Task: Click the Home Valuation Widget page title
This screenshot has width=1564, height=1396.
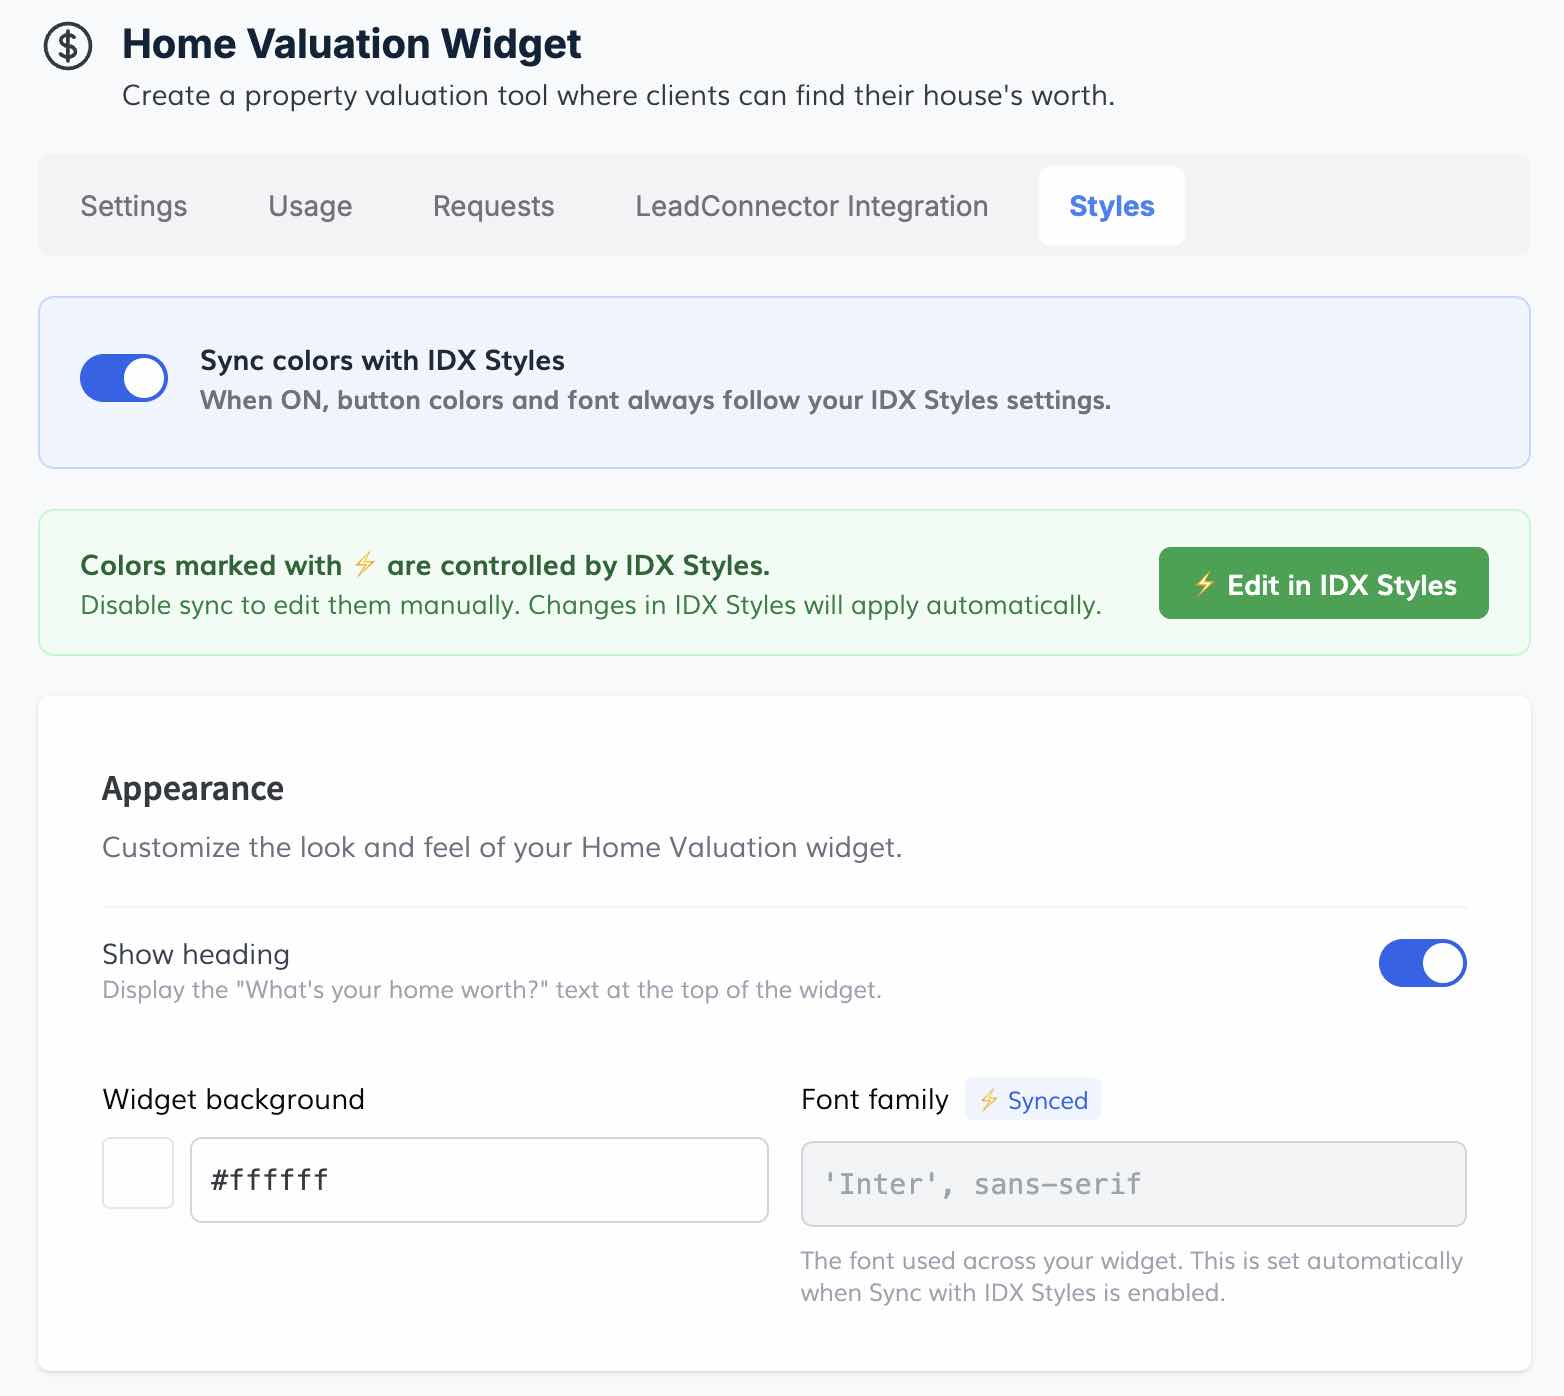Action: pos(351,44)
